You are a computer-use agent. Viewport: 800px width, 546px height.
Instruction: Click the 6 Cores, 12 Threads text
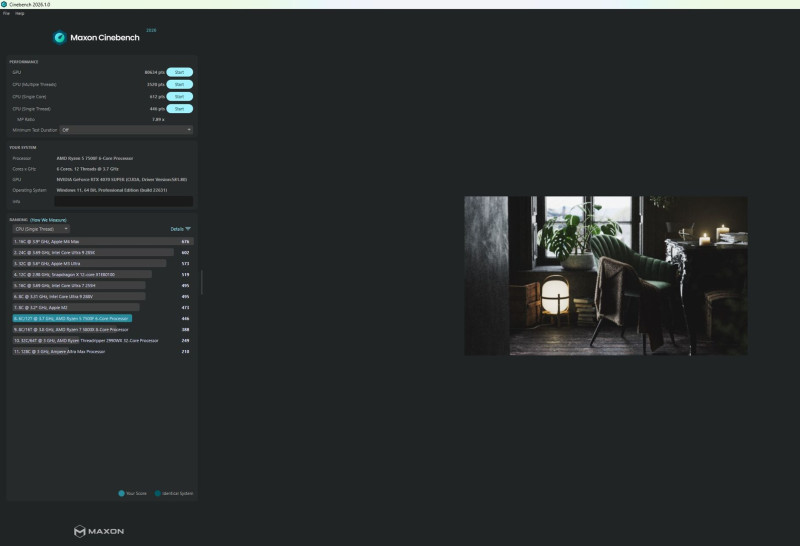click(87, 169)
